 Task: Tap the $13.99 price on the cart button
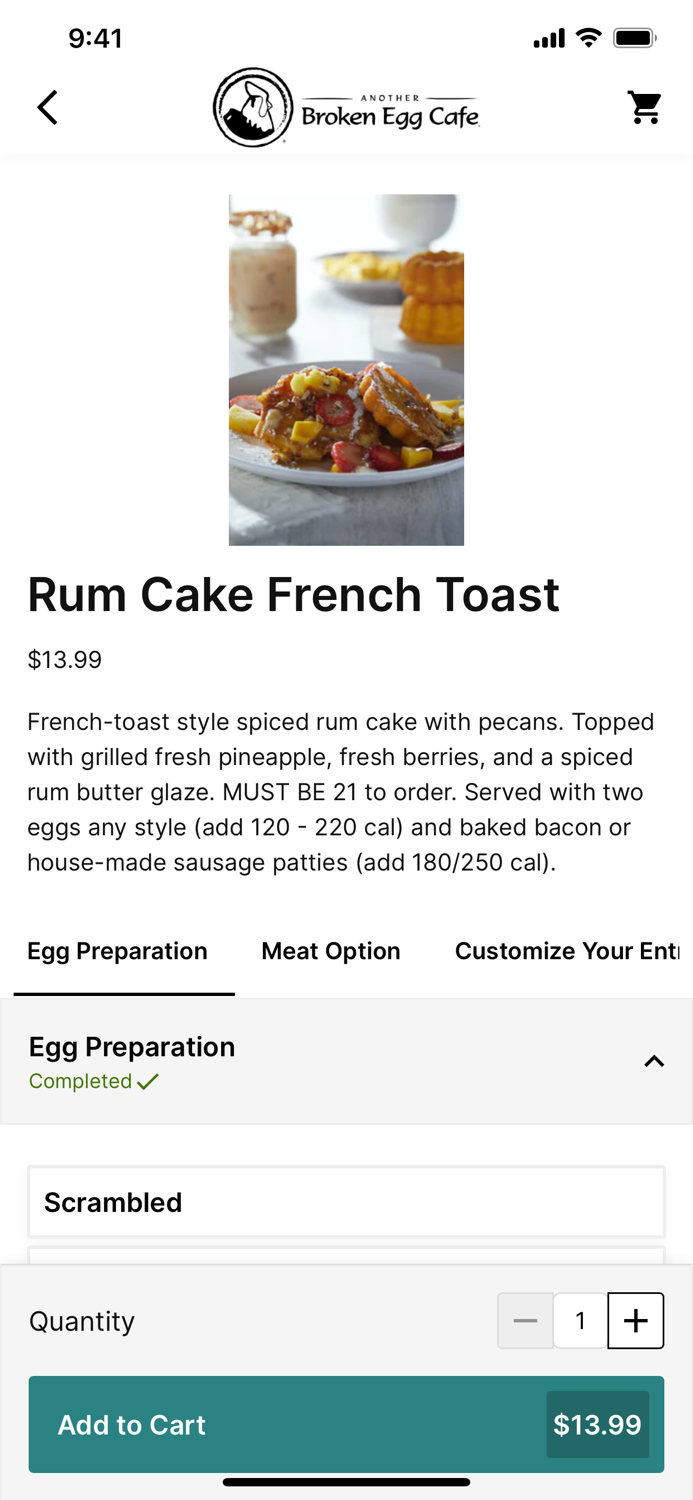pyautogui.click(x=597, y=1424)
